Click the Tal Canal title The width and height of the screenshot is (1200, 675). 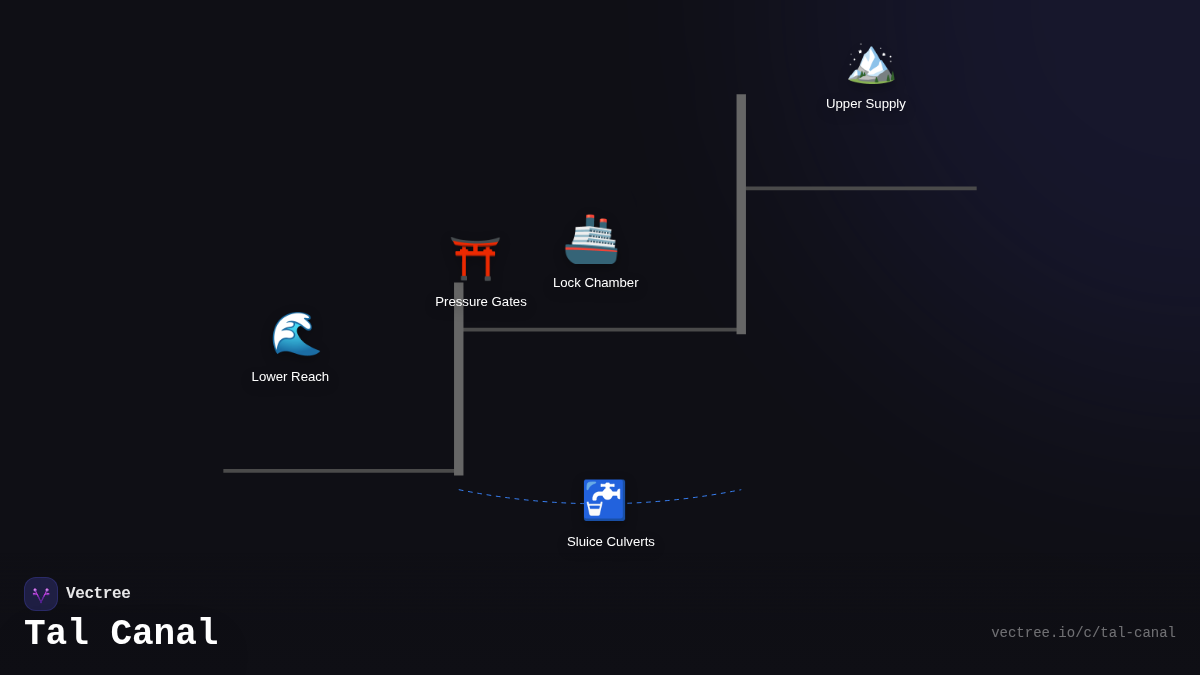(121, 634)
